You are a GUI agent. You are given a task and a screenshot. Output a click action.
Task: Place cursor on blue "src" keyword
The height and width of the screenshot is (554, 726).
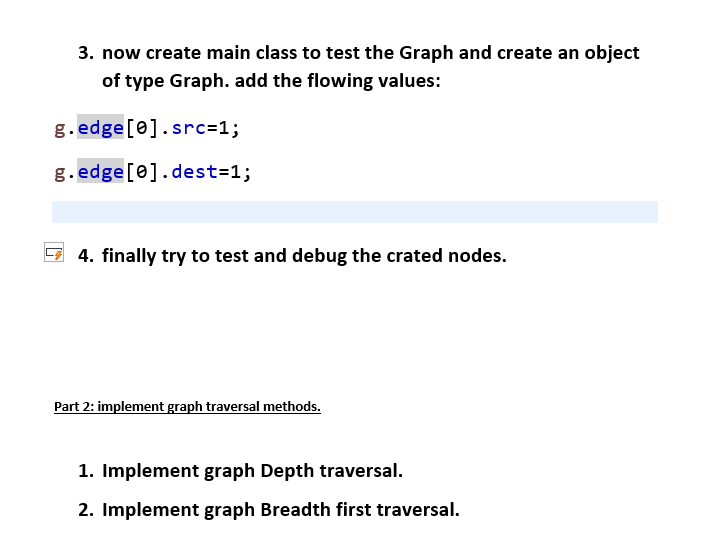click(x=188, y=128)
